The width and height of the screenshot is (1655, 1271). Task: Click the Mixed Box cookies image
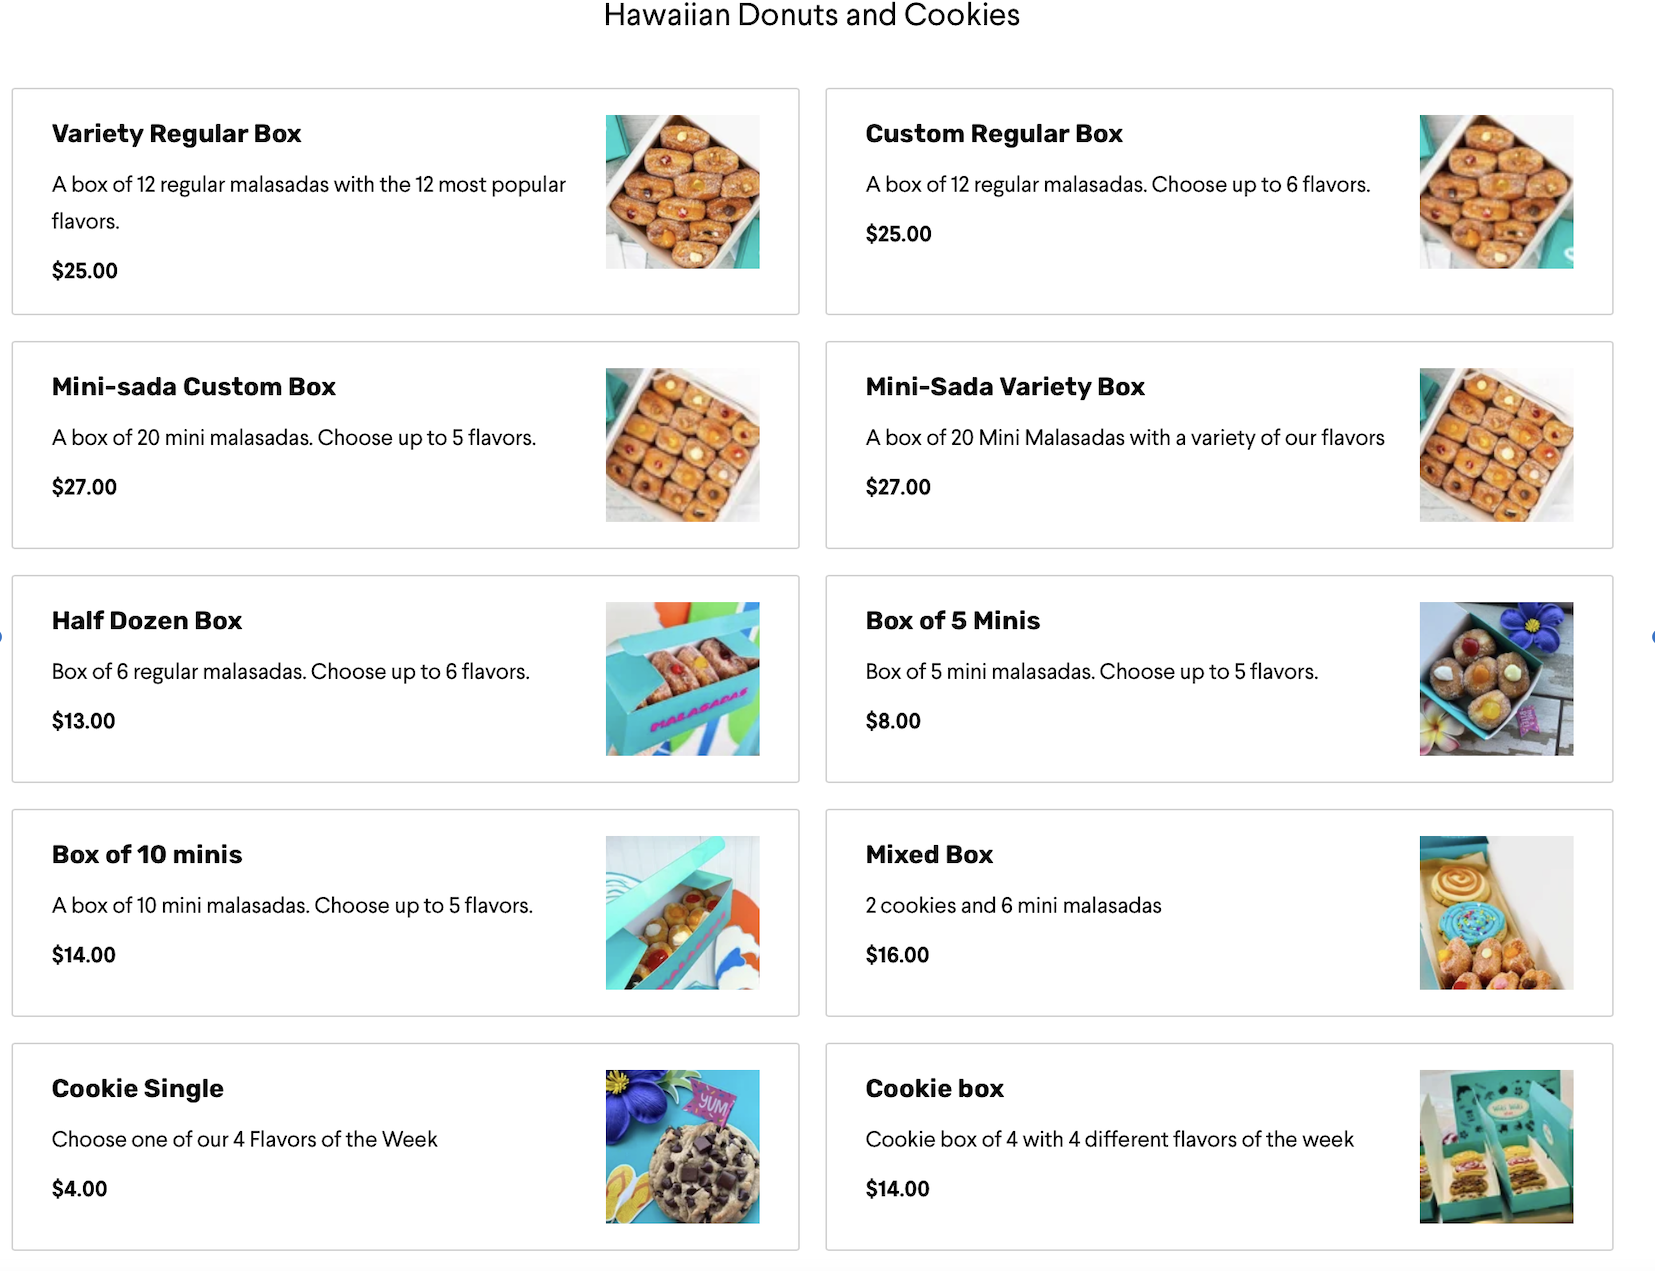(x=1496, y=912)
